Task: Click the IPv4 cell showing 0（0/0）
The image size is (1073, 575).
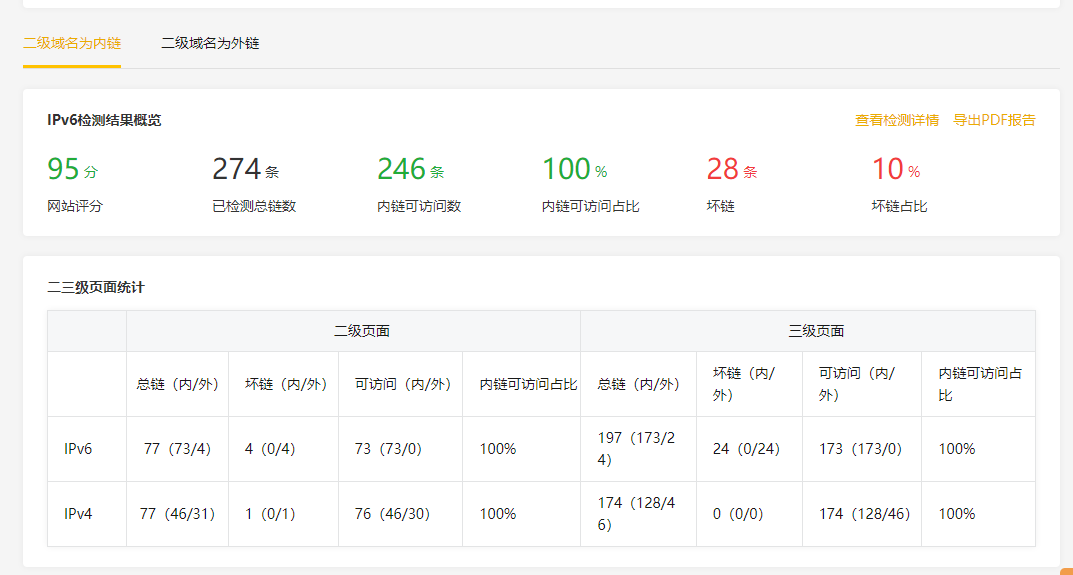Action: point(737,514)
